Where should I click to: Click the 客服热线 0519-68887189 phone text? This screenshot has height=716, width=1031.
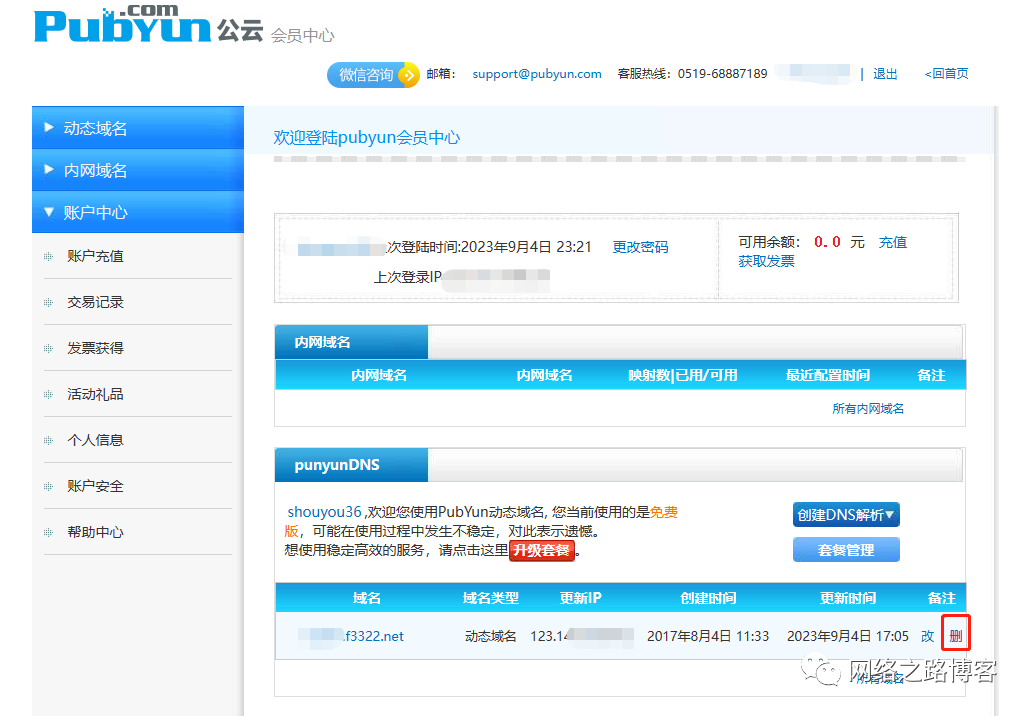point(692,74)
